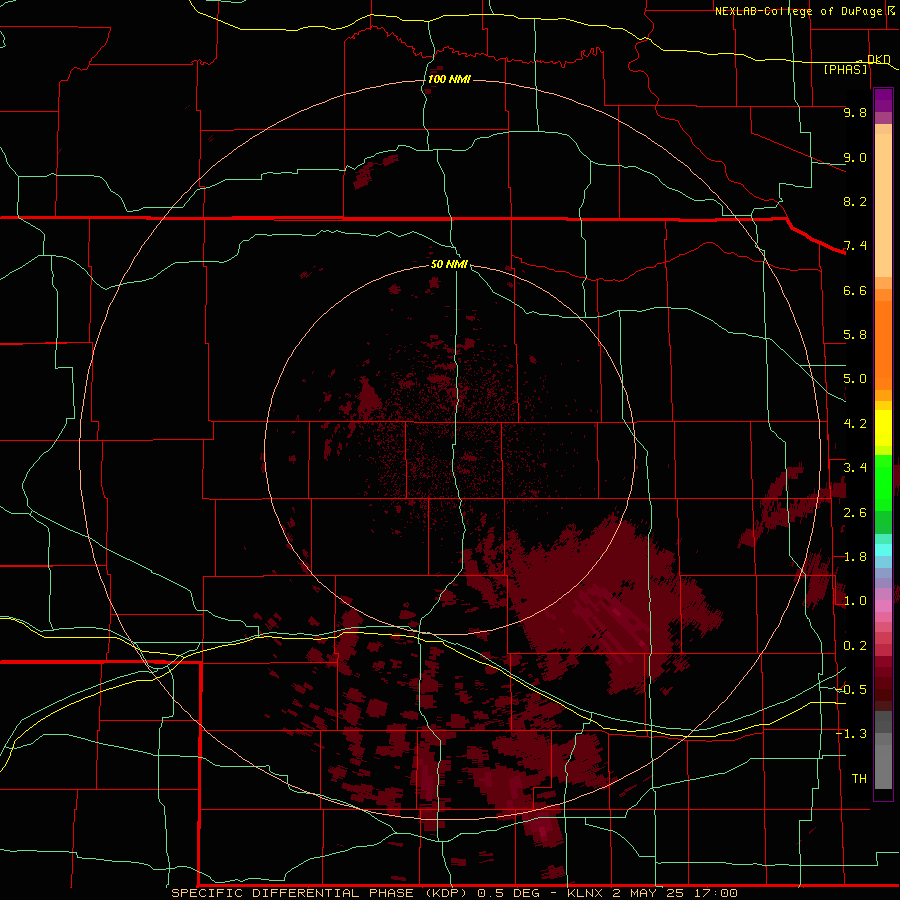The image size is (900, 900).
Task: Click the 3.4 value on the color scale
Action: tap(855, 468)
